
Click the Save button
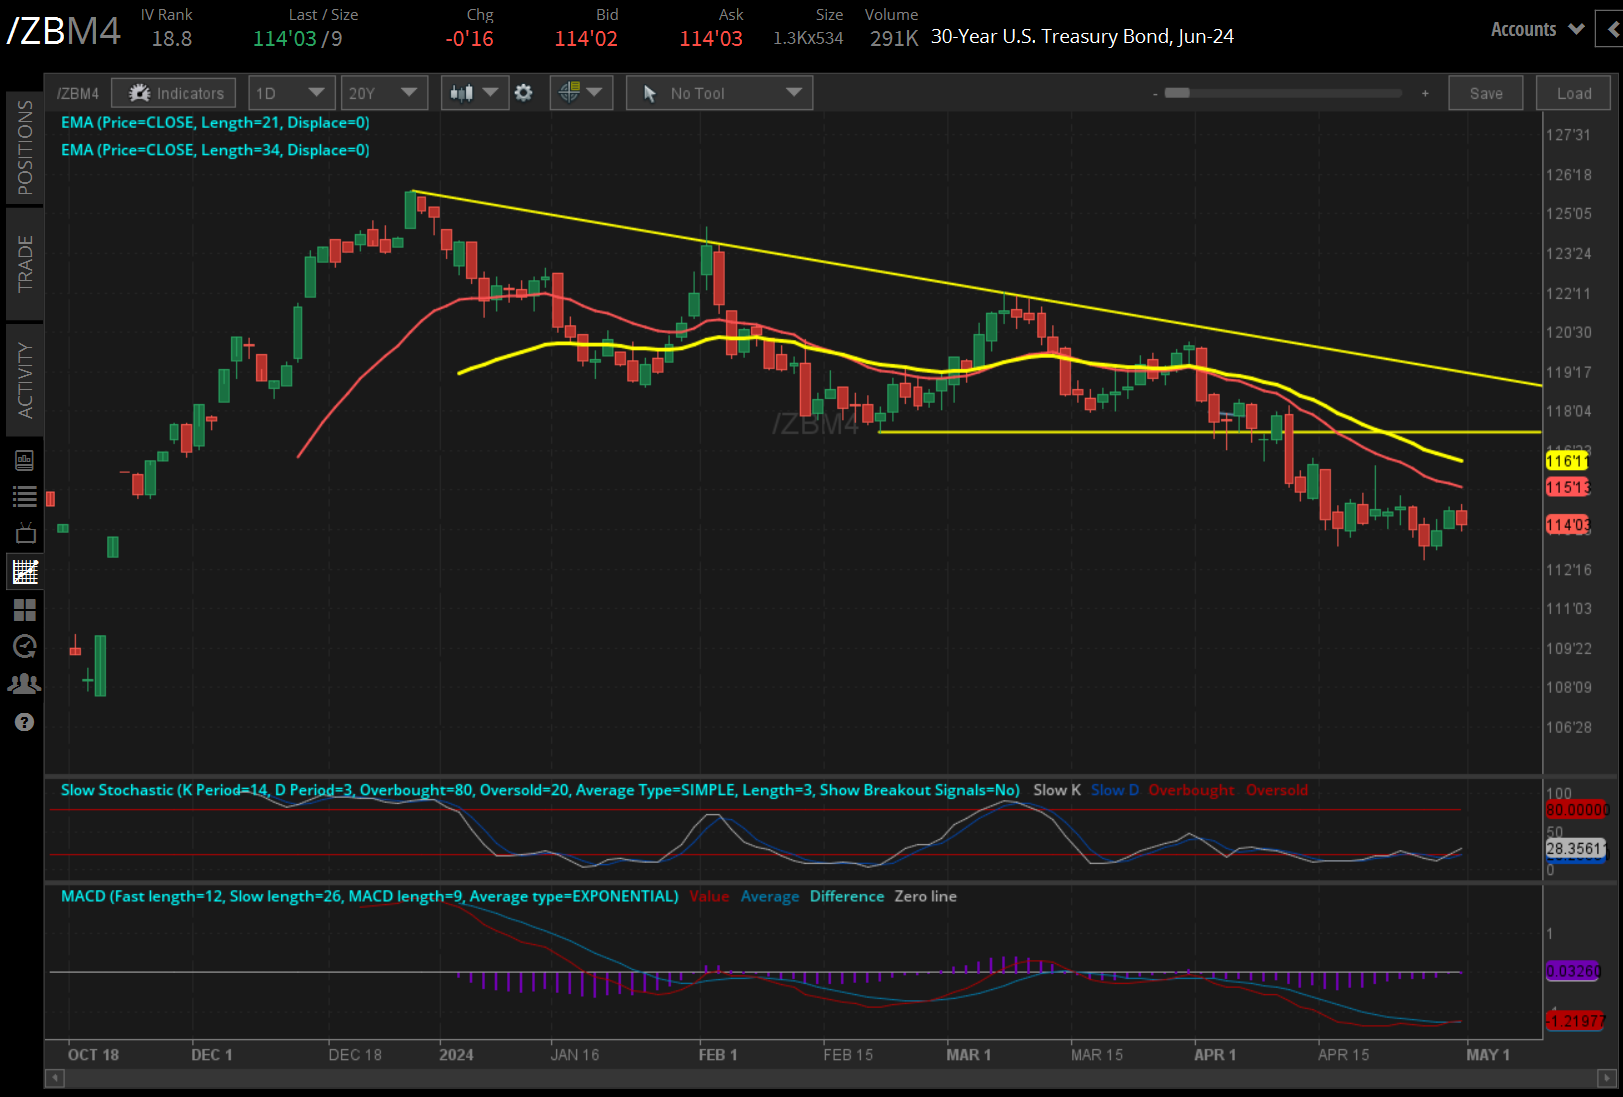1485,93
